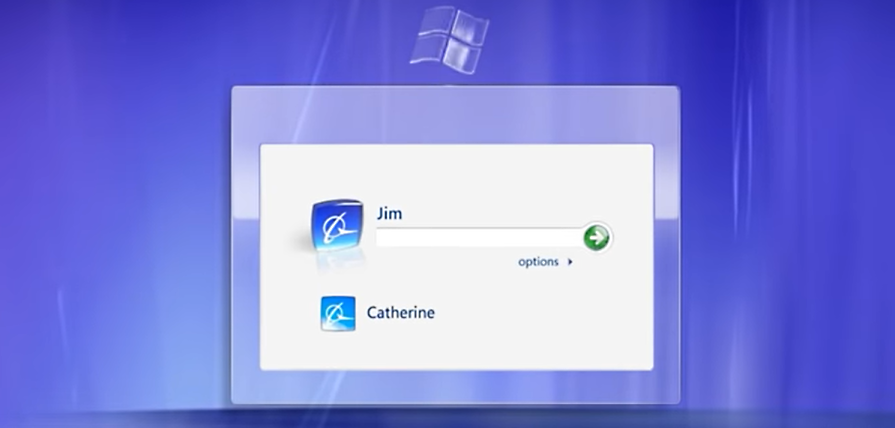Expand the arrow next to options
Screen dimensions: 895x428
(x=570, y=263)
